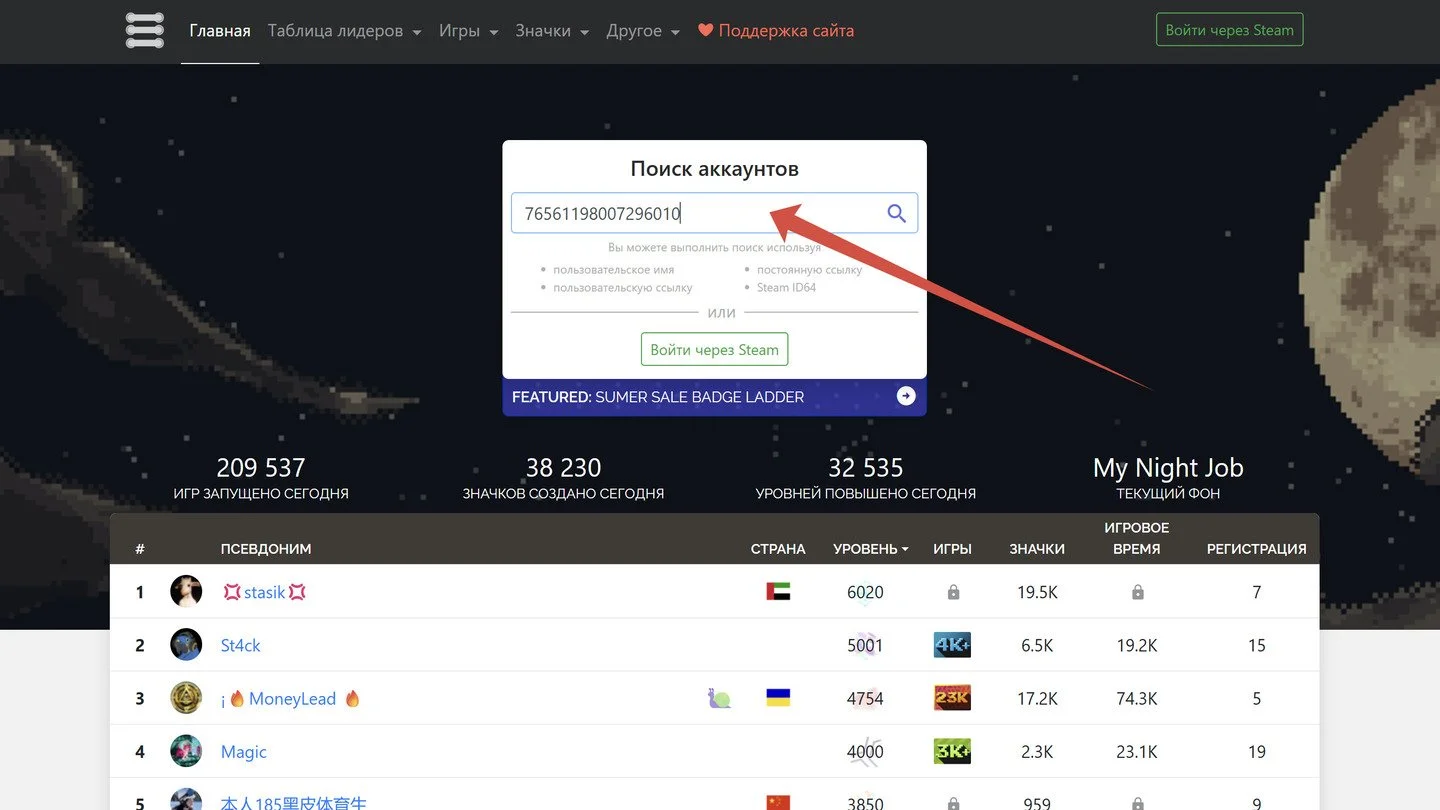Click the постоянную ссылку search hint
Screen dimensions: 1440x810
[809, 270]
